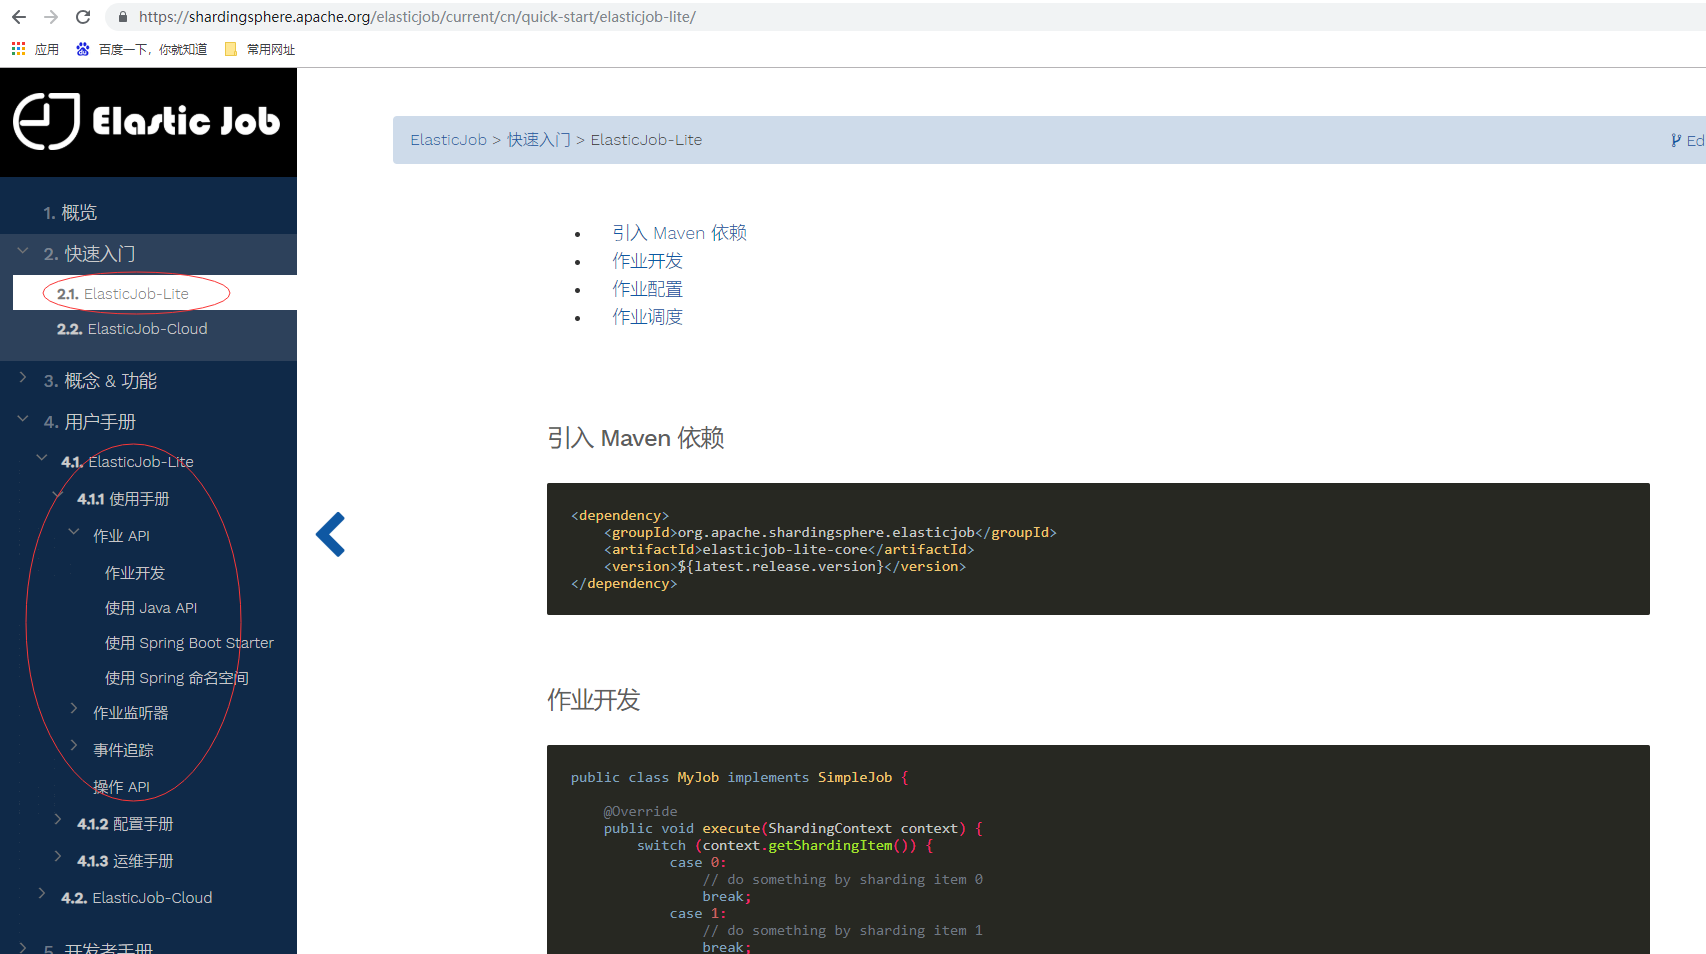Click the Elastic Job logo
The width and height of the screenshot is (1706, 954).
147,122
